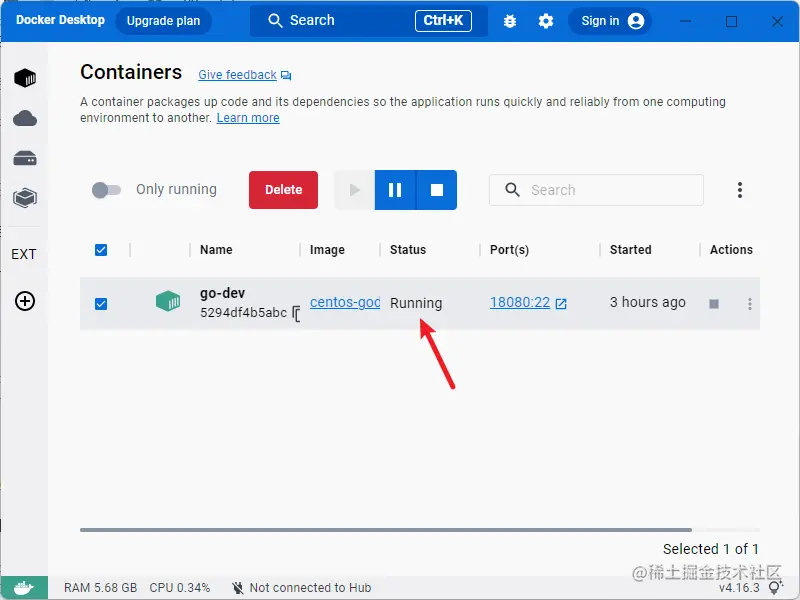Open the Volumes drive icon in sidebar
The height and width of the screenshot is (600, 800).
[x=24, y=159]
